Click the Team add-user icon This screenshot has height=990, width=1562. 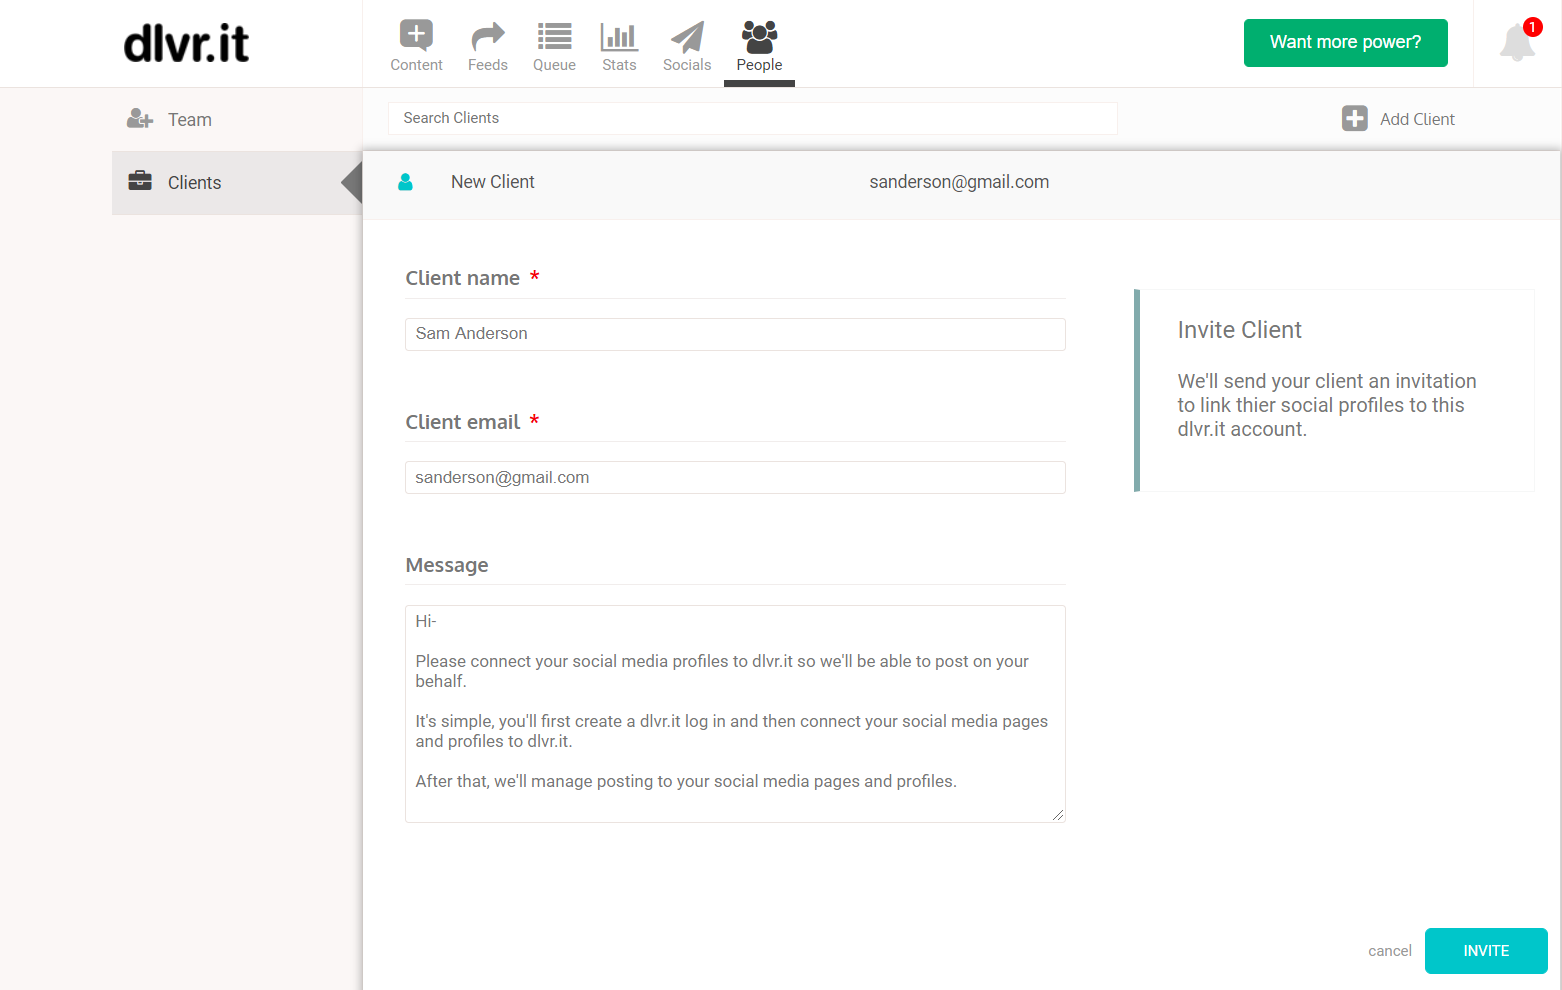pyautogui.click(x=140, y=119)
